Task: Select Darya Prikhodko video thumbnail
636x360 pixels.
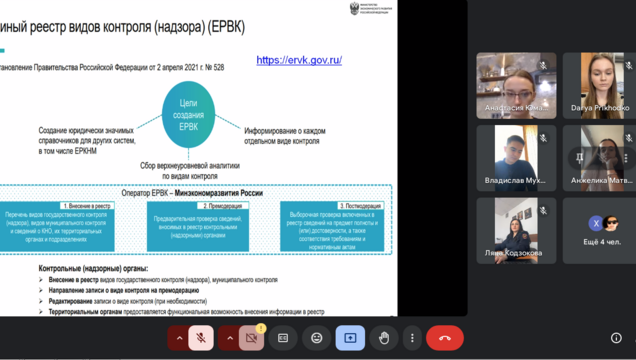Action: [x=599, y=86]
